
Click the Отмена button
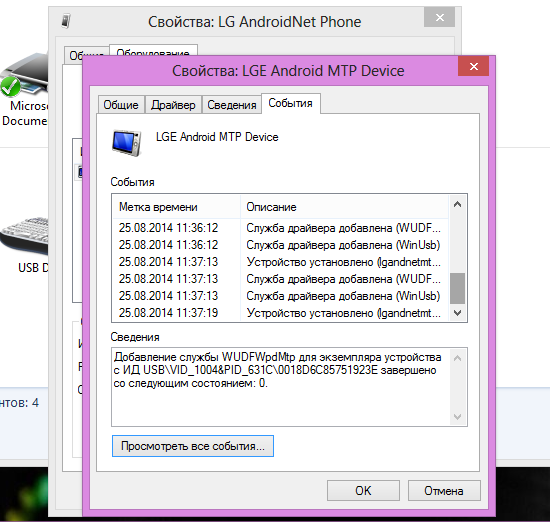[444, 490]
